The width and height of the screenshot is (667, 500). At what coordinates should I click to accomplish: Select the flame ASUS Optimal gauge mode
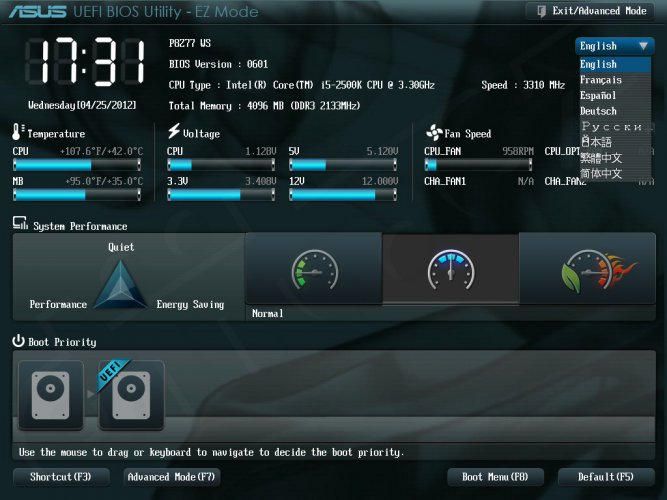(x=587, y=269)
